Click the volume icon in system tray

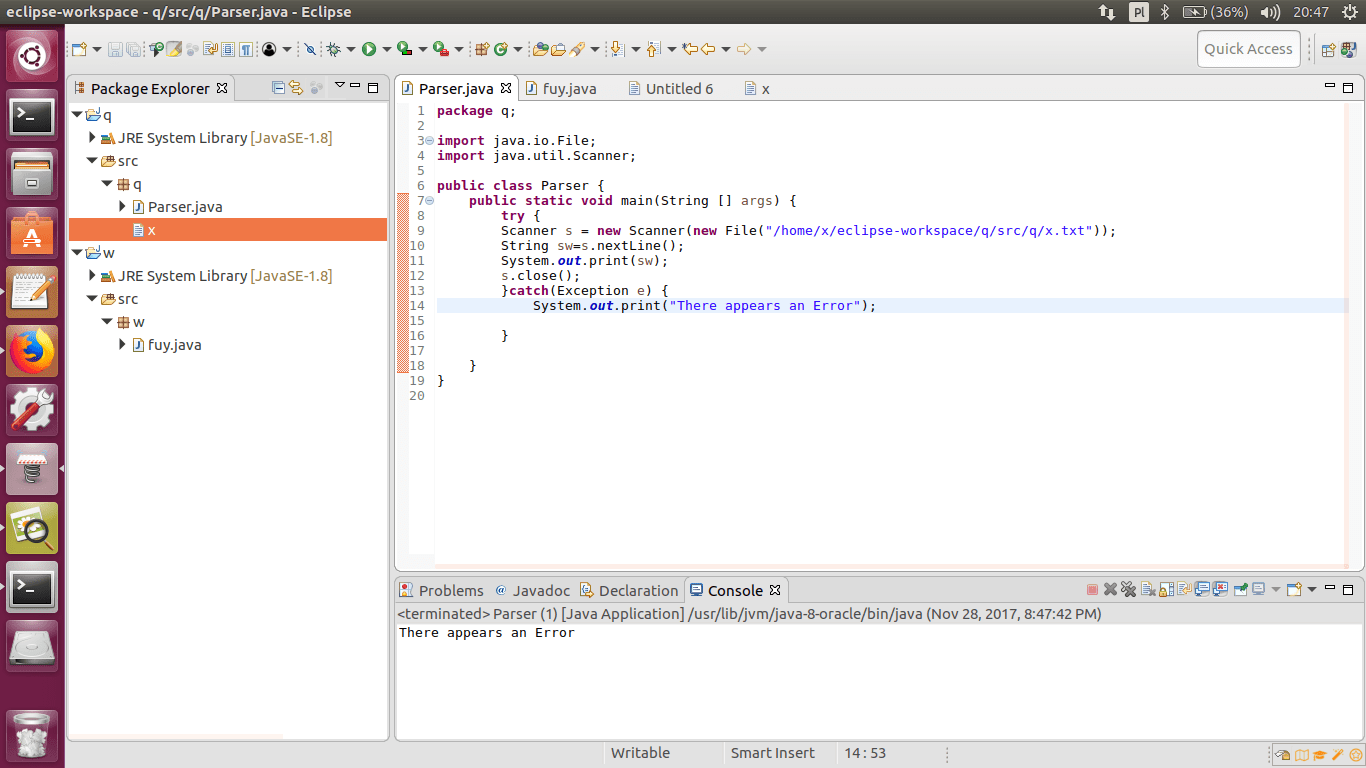click(1271, 12)
